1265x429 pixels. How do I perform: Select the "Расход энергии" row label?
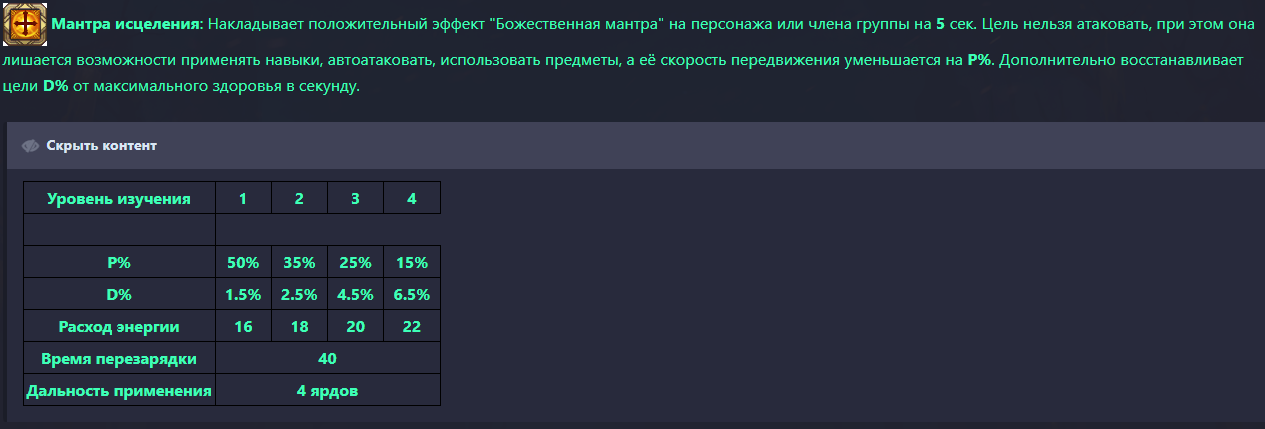(x=119, y=326)
